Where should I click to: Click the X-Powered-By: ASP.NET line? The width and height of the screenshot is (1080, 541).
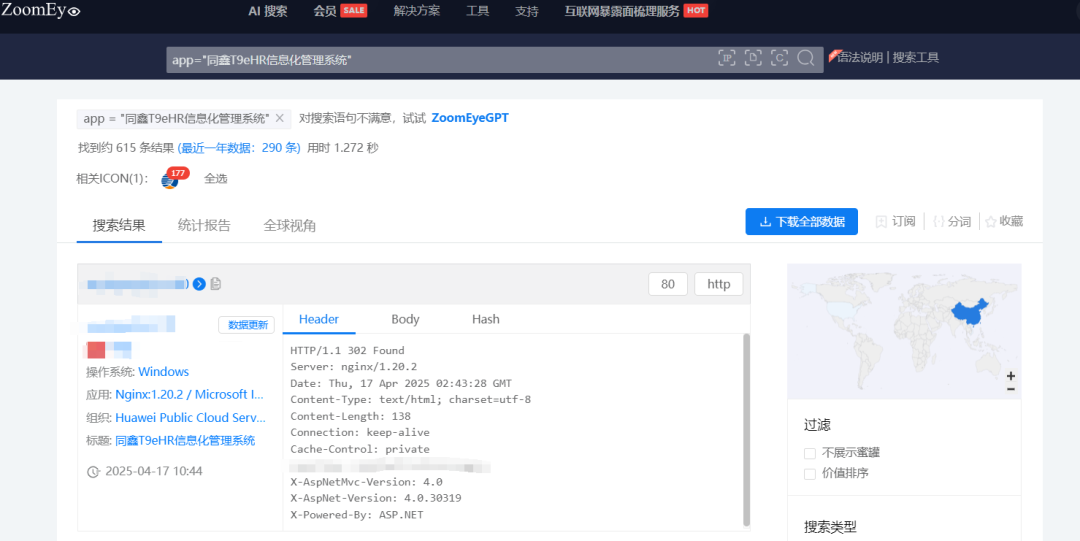pos(357,515)
